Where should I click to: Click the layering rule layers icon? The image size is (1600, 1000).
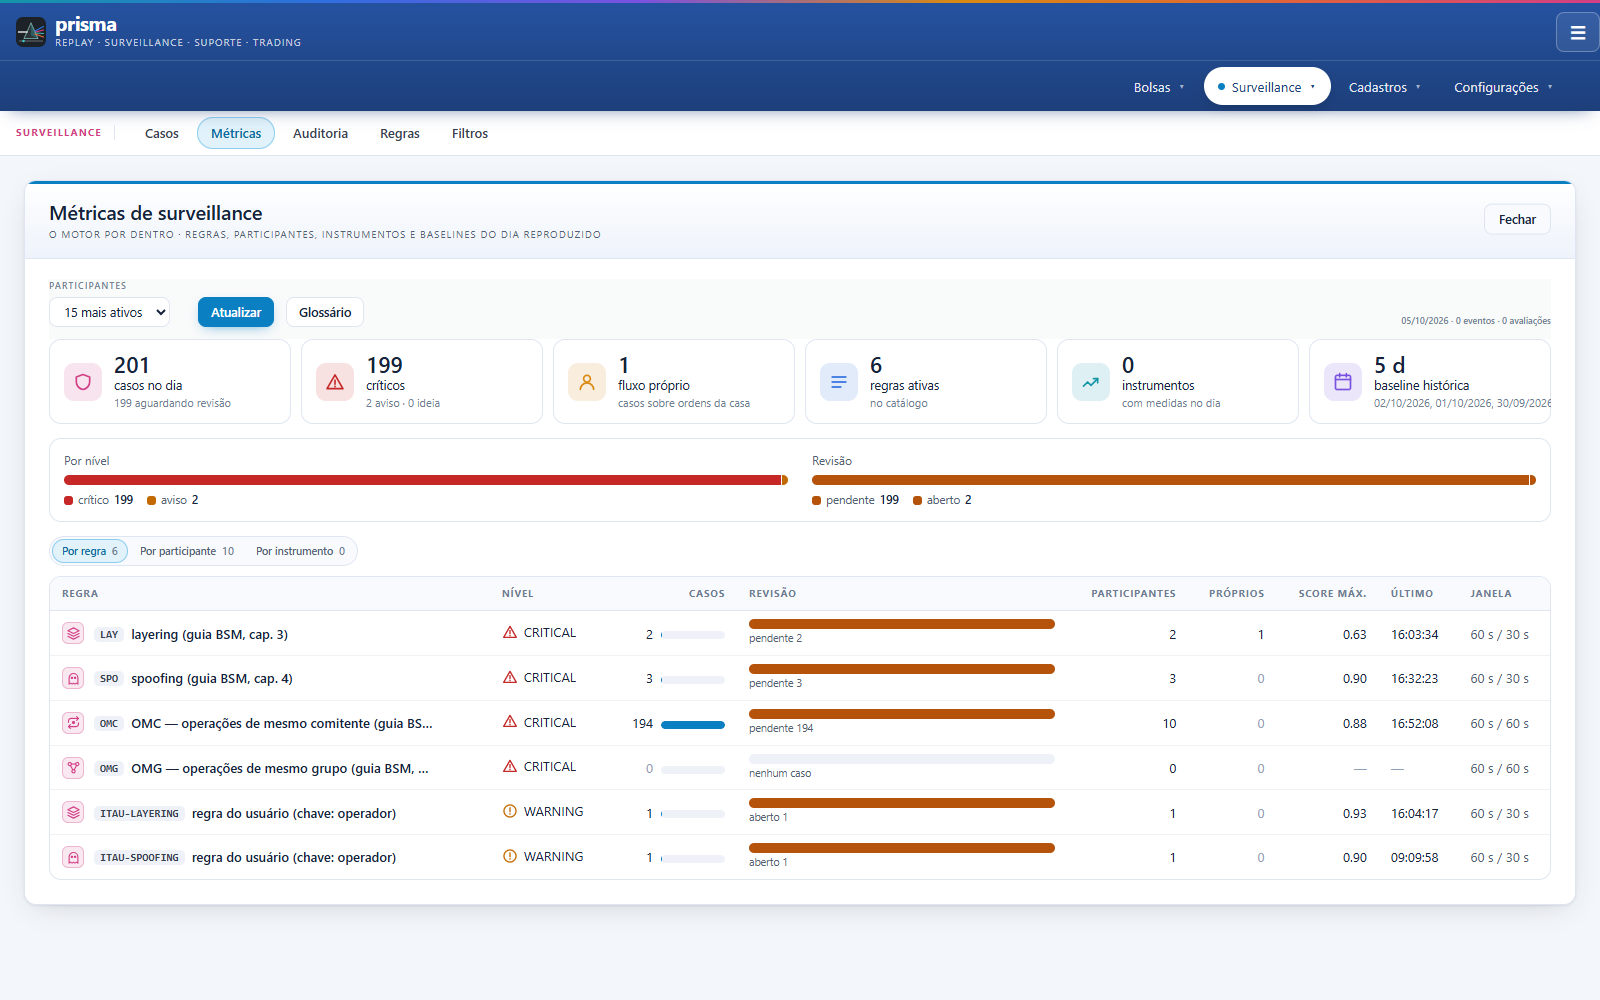point(73,633)
